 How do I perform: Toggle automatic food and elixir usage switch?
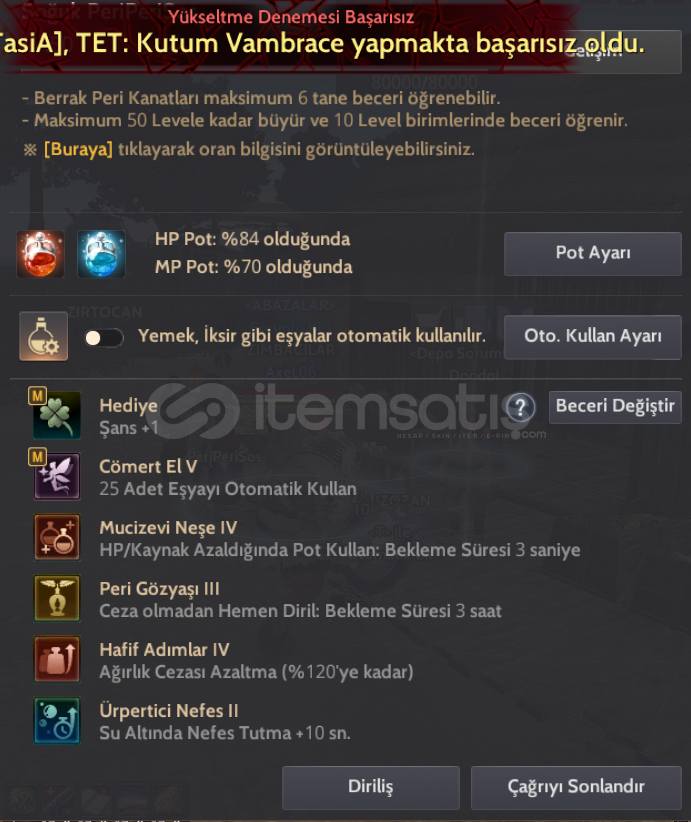pos(104,338)
